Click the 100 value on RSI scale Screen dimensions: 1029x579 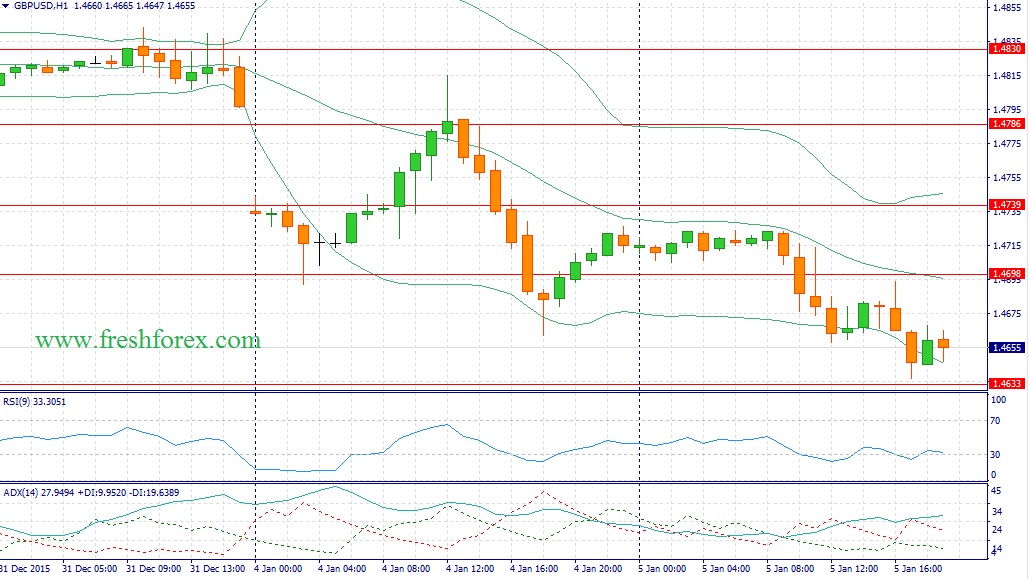coord(996,400)
